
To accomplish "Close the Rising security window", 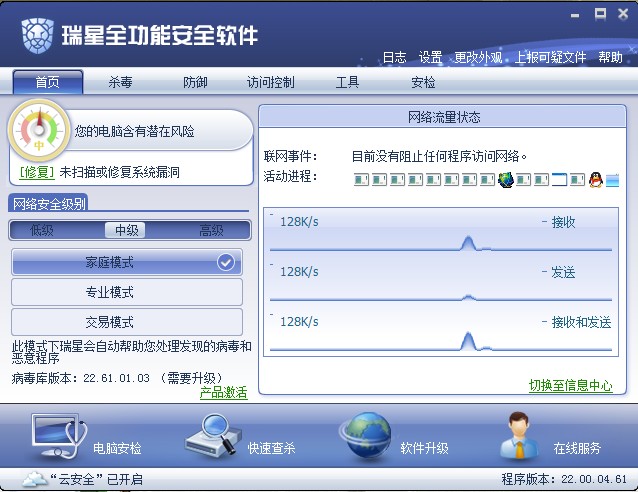I will point(623,14).
